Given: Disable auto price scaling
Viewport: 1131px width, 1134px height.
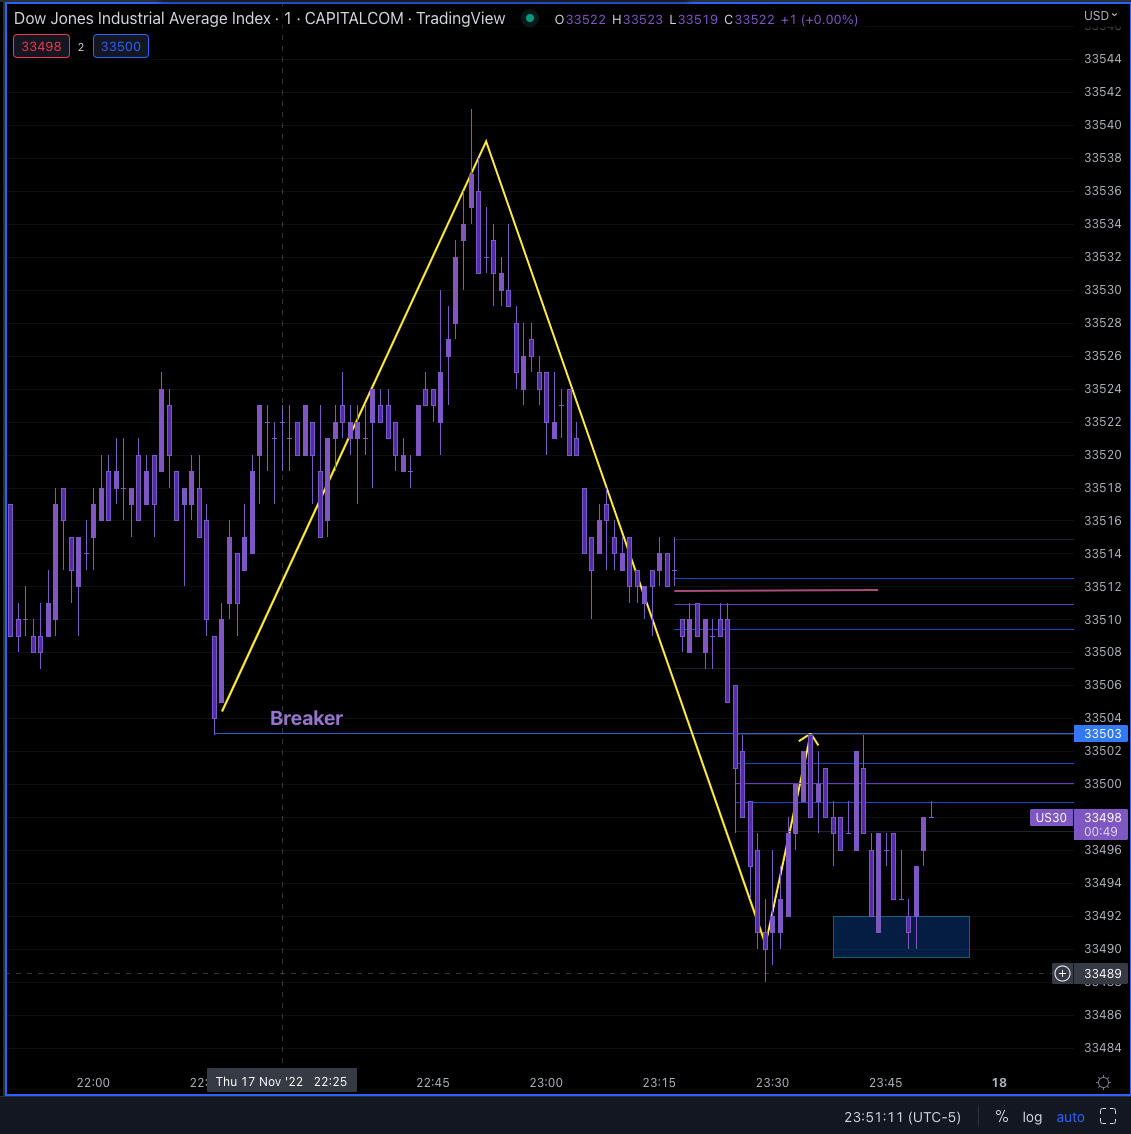Looking at the screenshot, I should click(x=1070, y=1116).
